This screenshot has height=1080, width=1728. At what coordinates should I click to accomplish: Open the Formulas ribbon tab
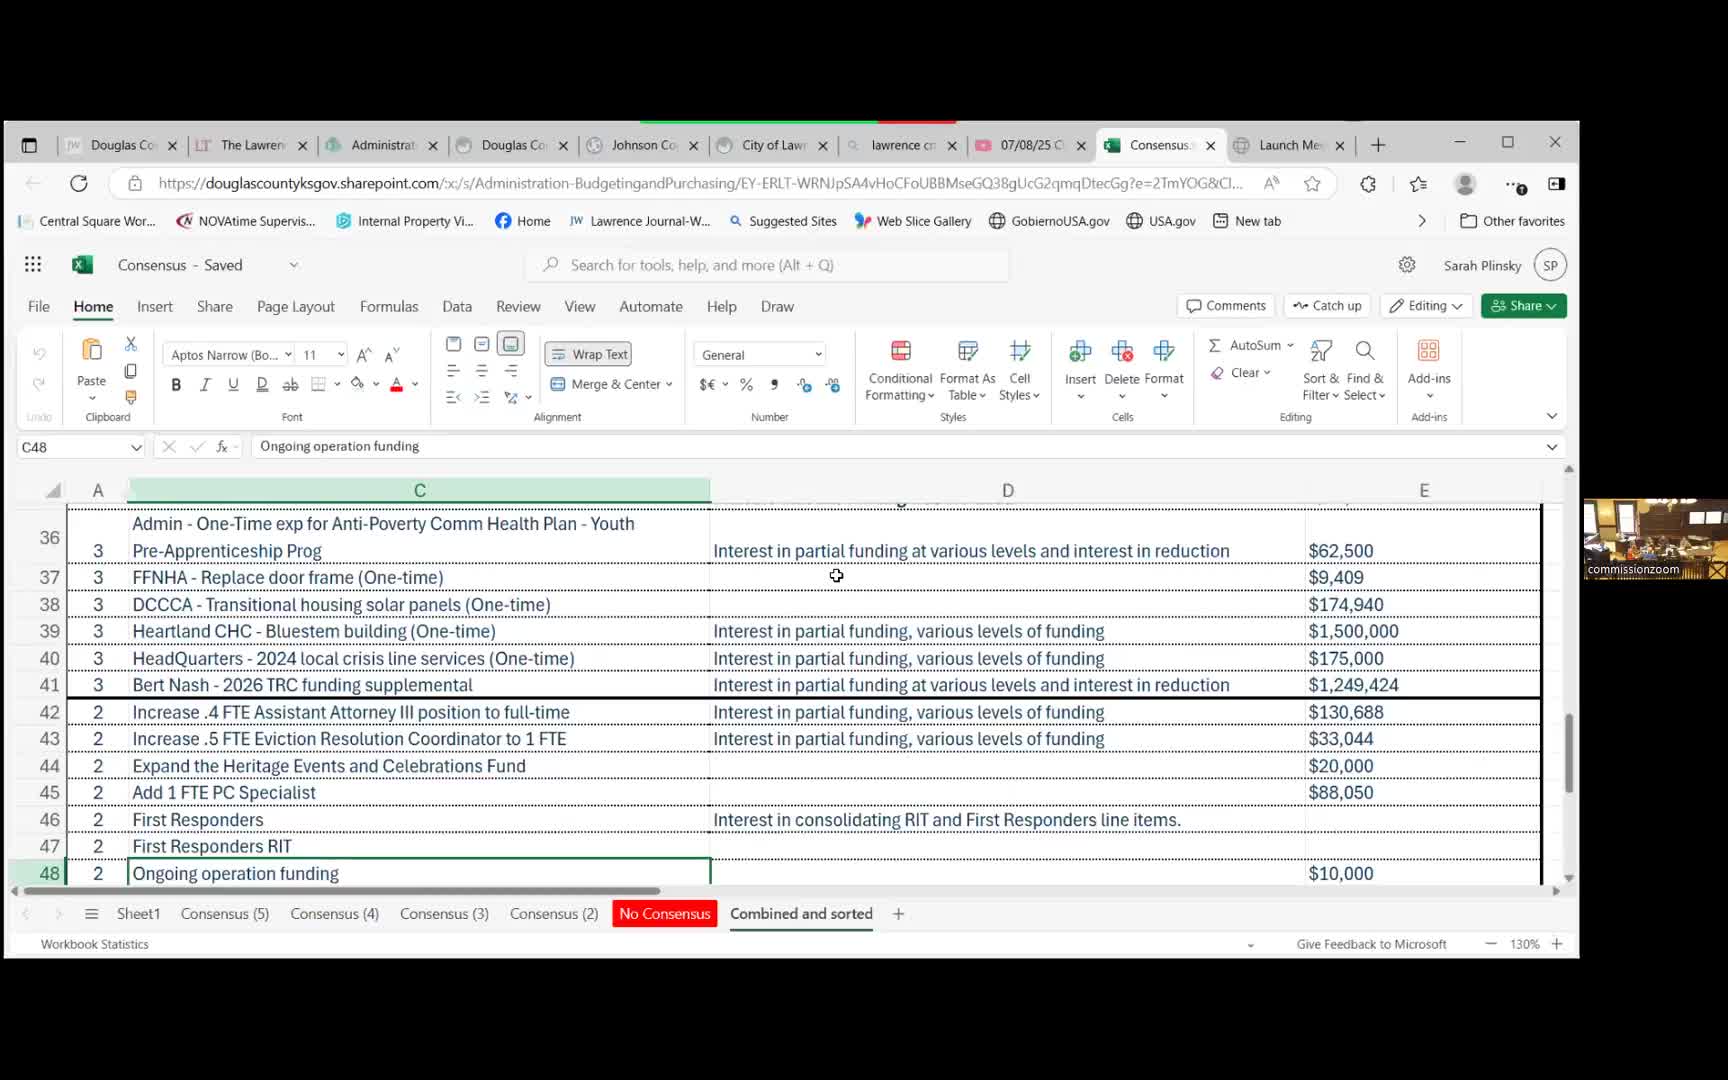tap(389, 306)
